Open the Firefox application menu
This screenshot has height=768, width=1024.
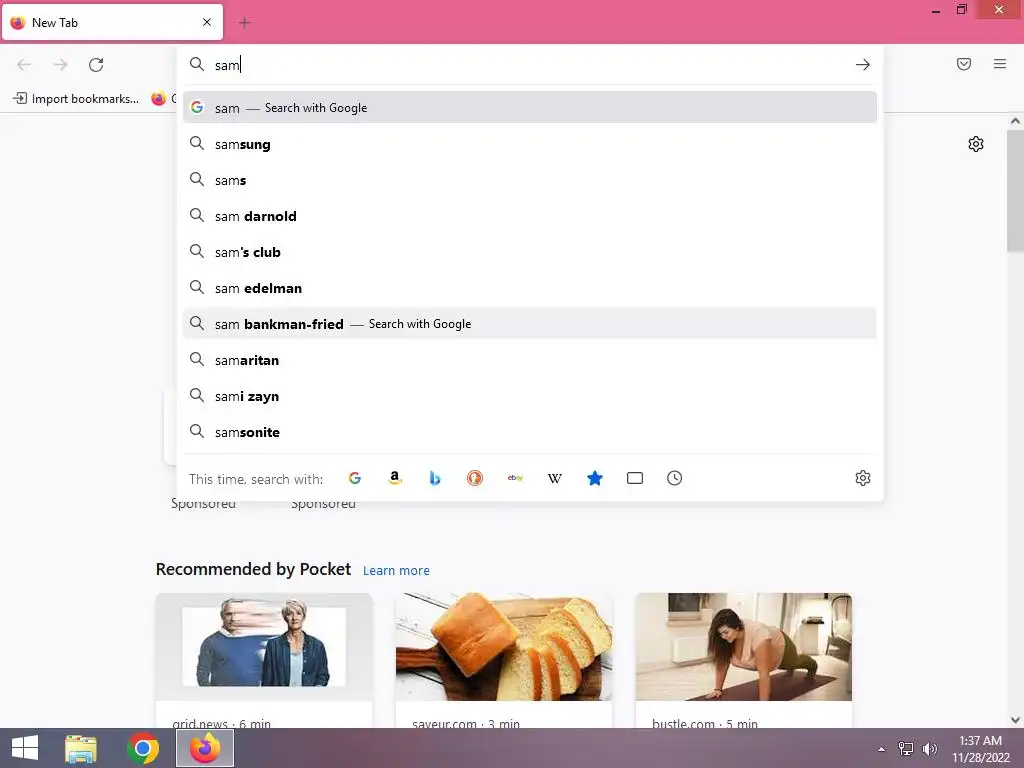coord(1000,64)
